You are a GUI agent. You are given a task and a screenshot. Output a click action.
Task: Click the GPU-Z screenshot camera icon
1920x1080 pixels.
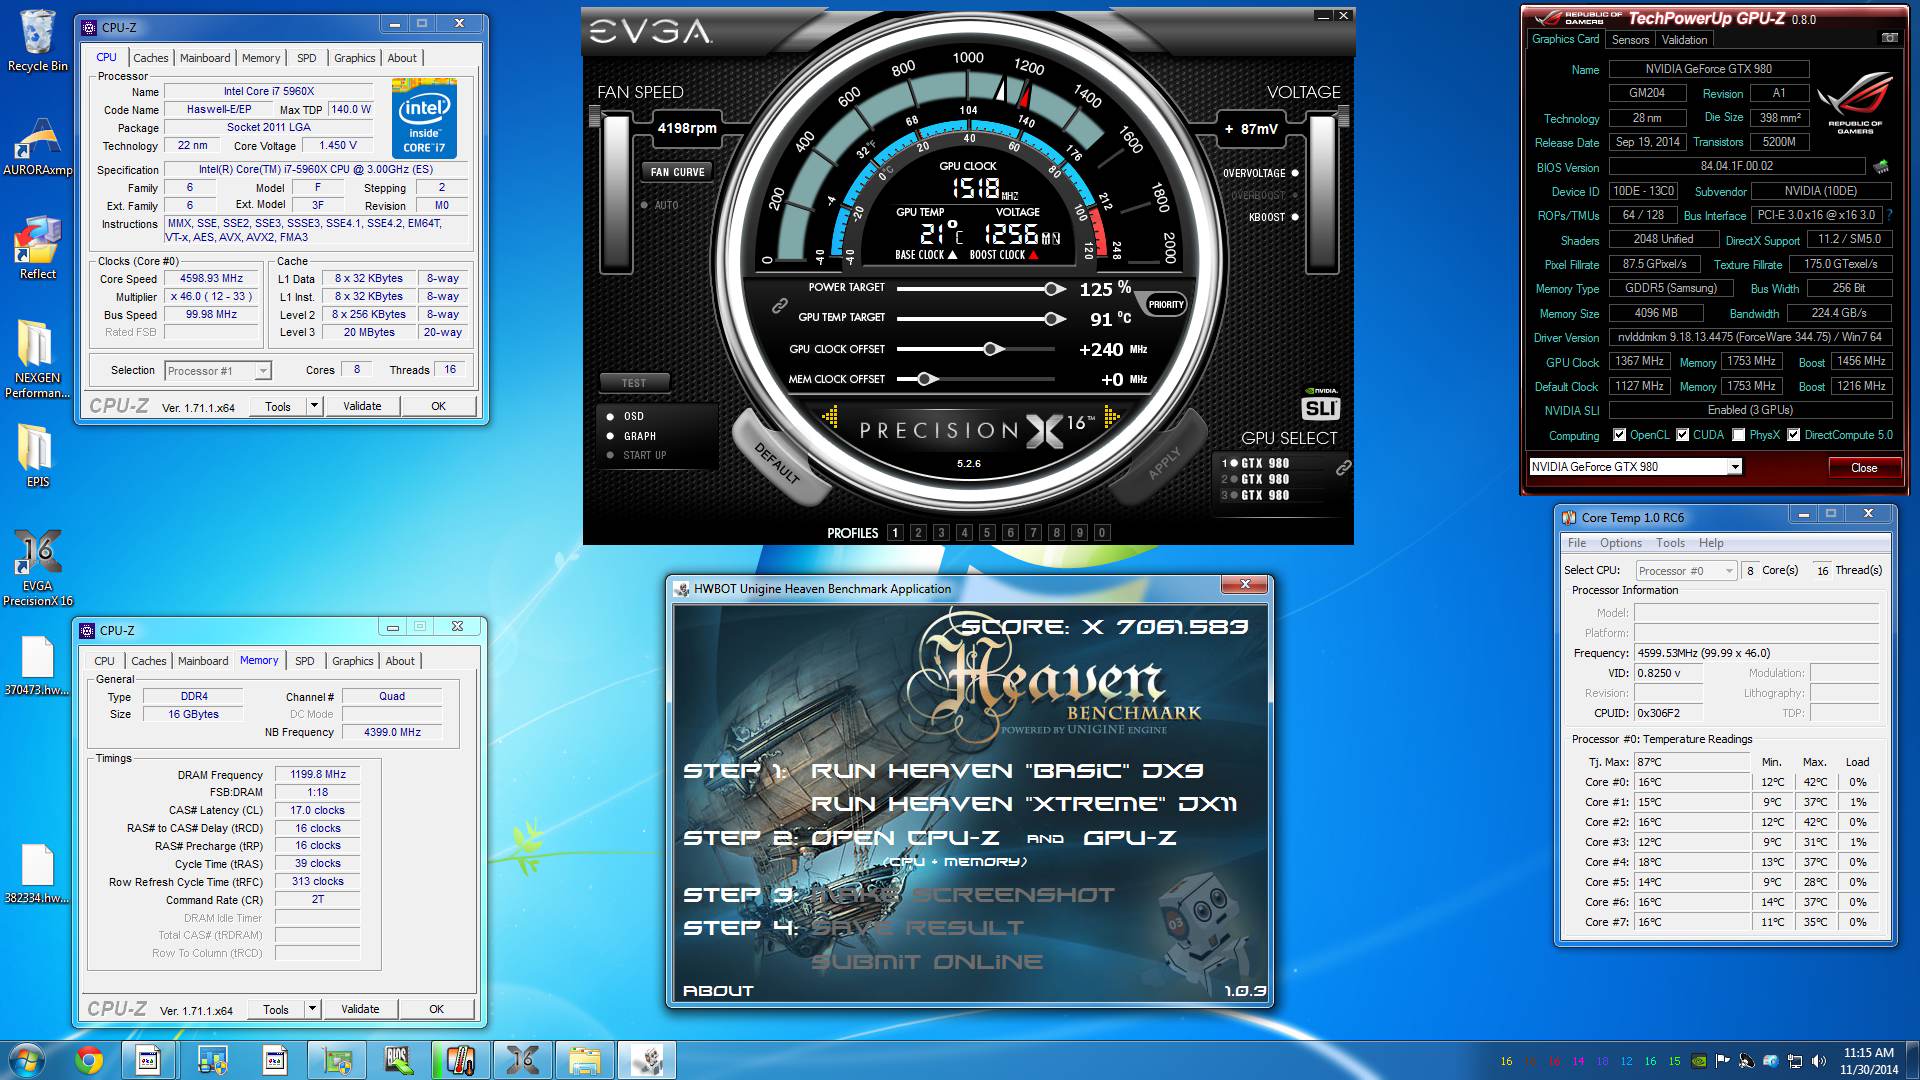coord(1889,38)
